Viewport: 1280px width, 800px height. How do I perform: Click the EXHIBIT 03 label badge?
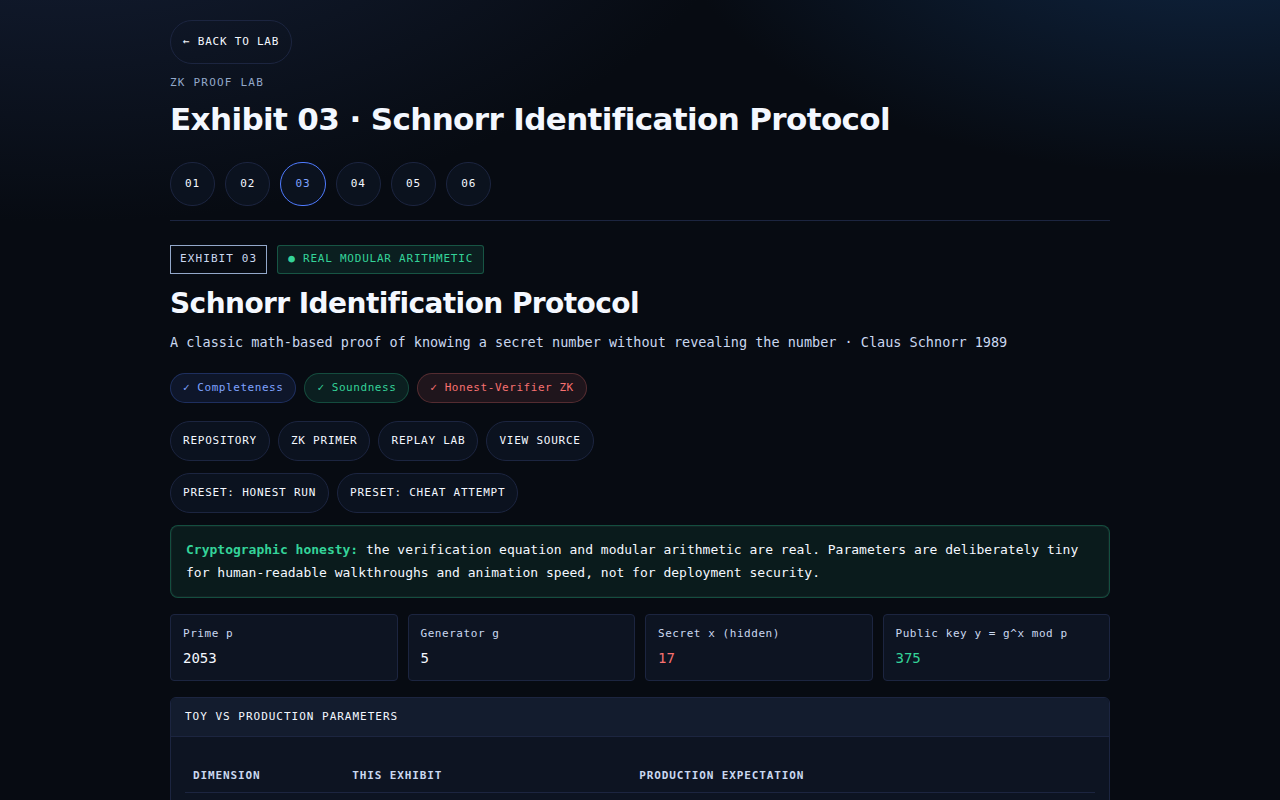click(218, 259)
